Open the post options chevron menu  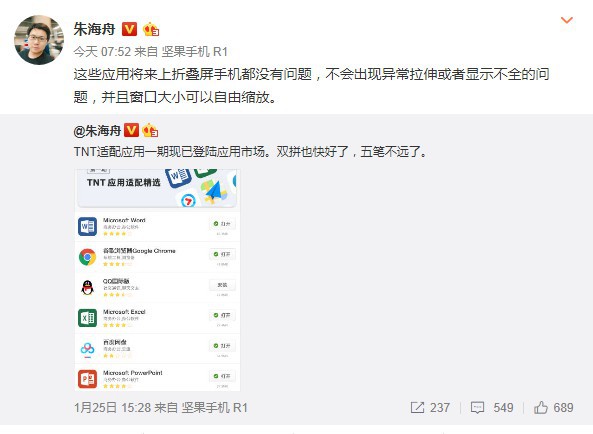(567, 20)
